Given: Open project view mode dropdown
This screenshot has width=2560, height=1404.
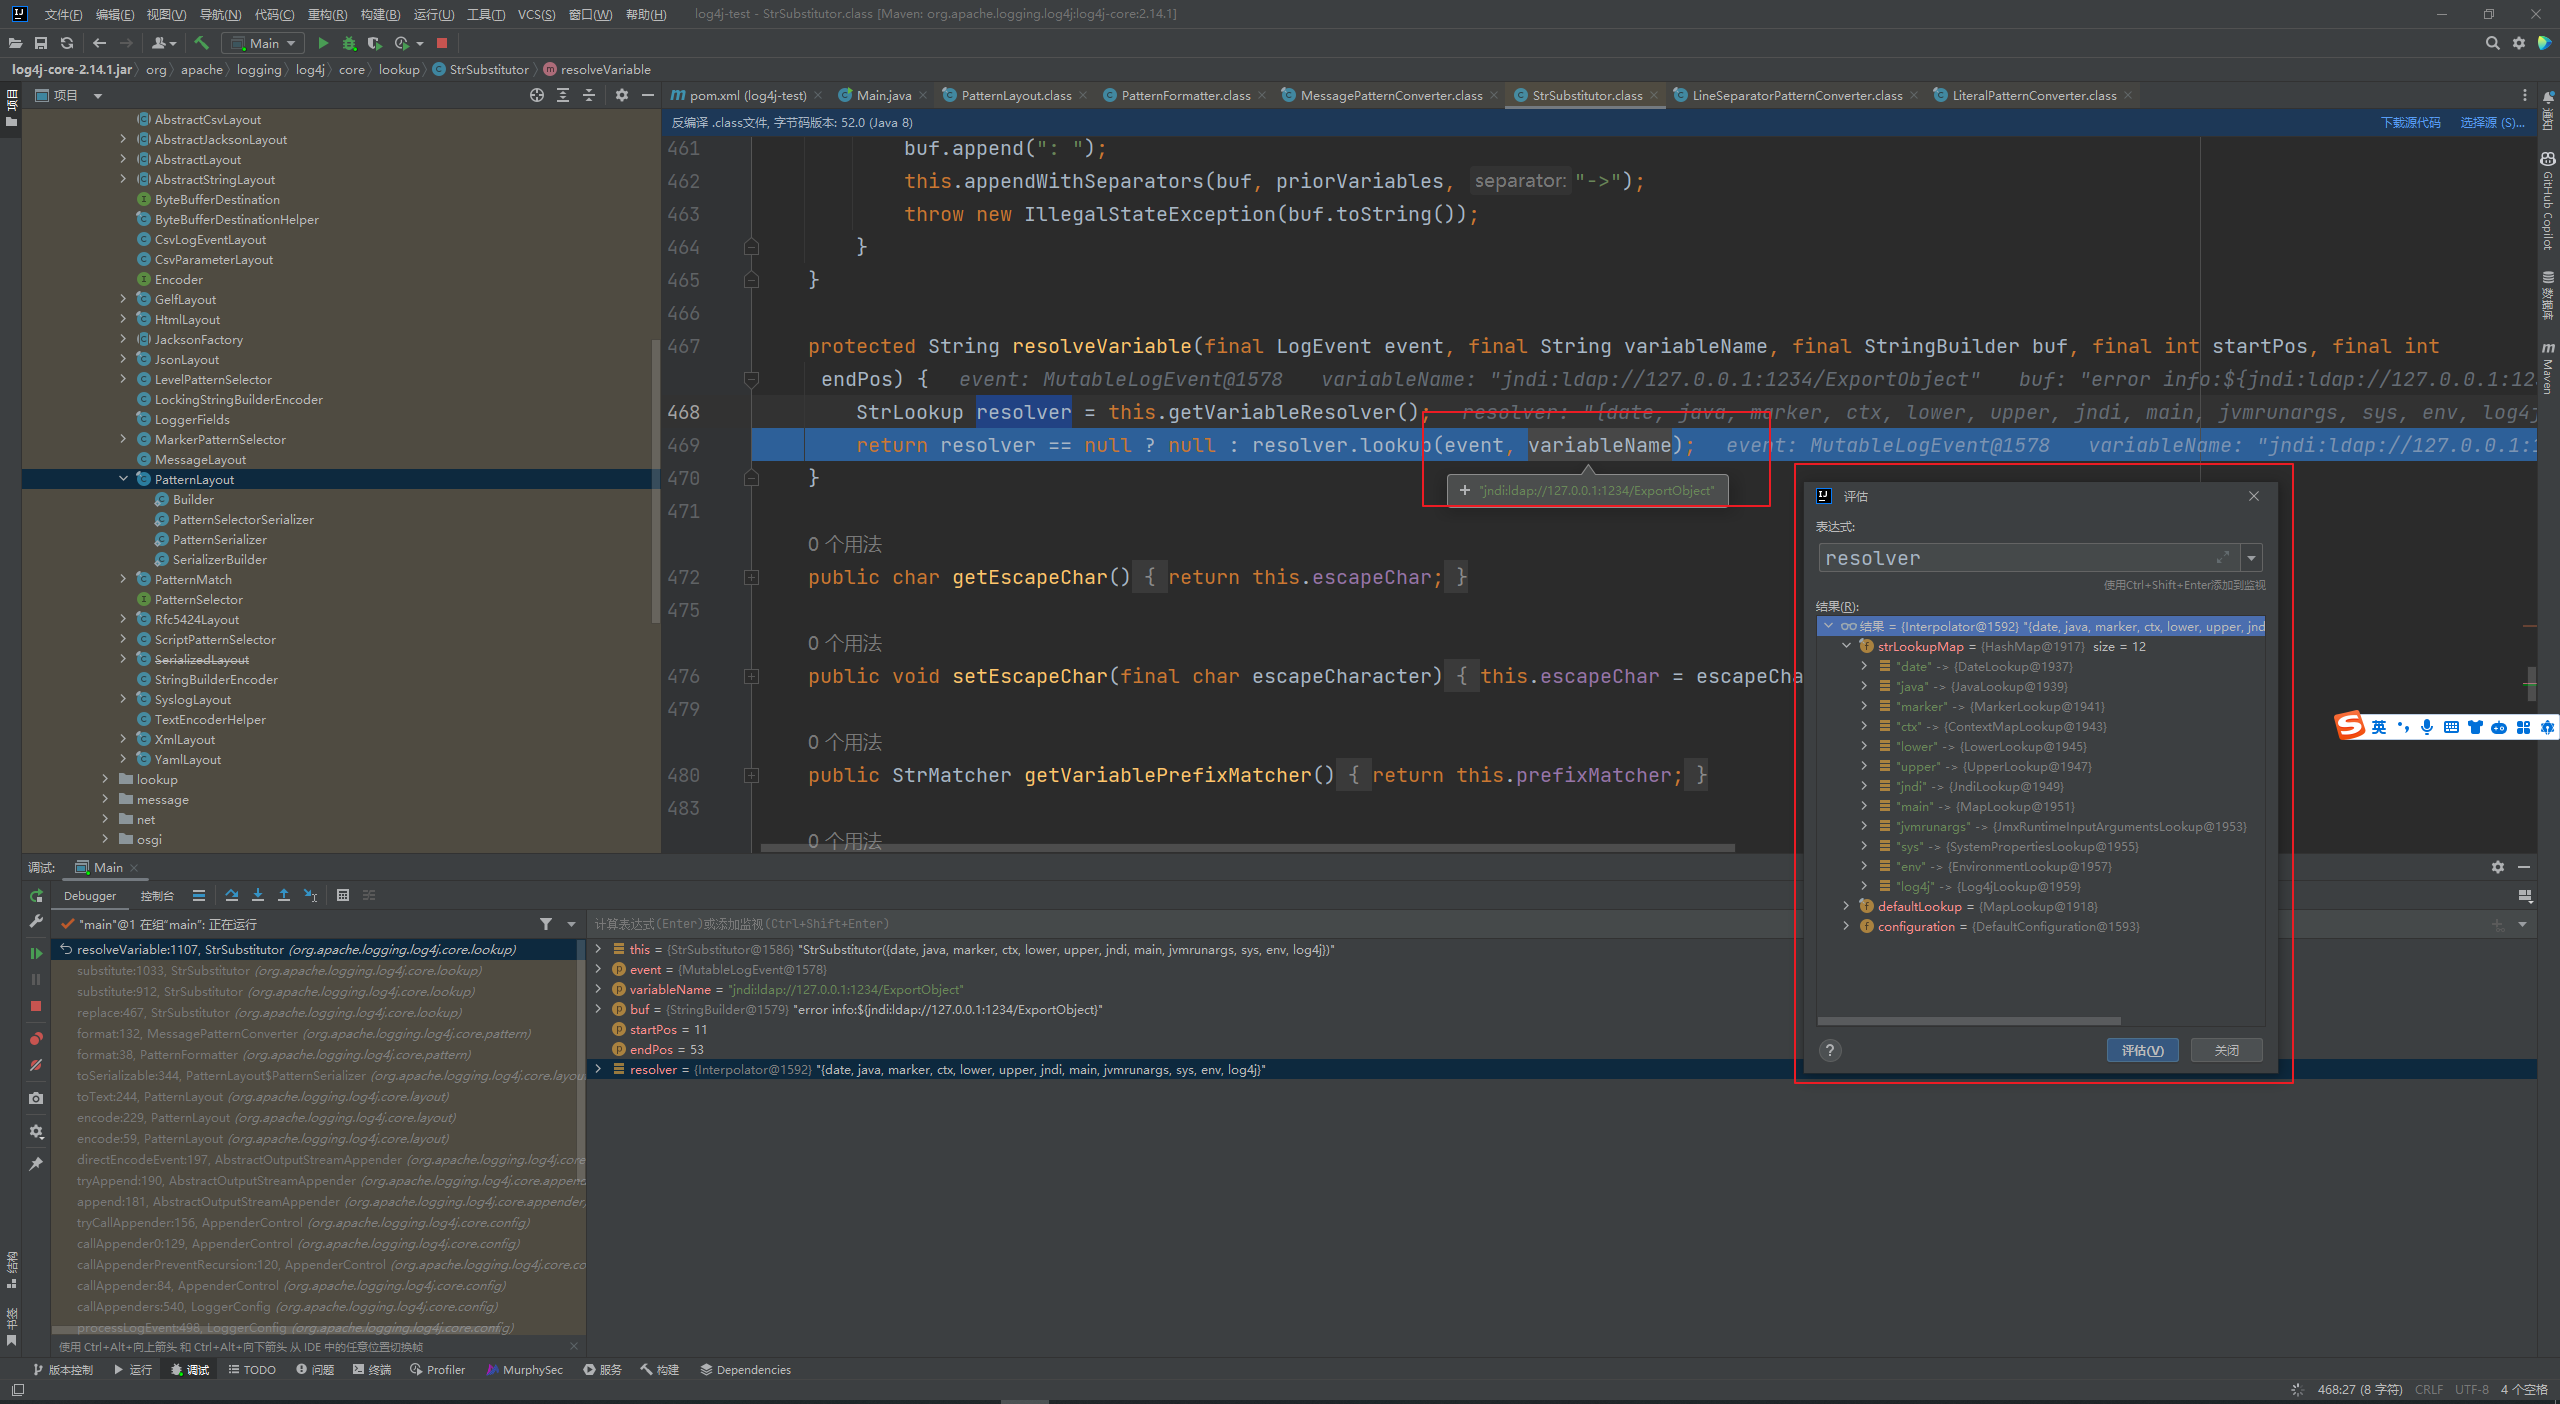Looking at the screenshot, I should click(x=98, y=95).
